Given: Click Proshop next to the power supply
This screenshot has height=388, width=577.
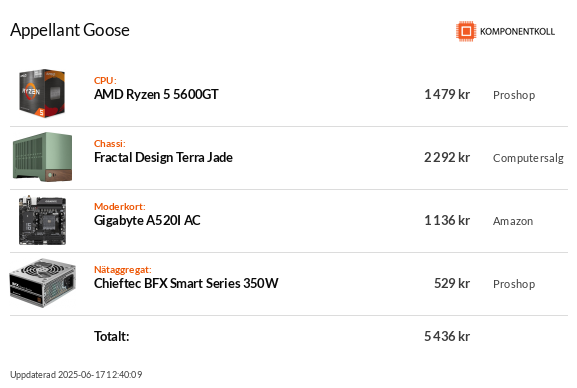Looking at the screenshot, I should click(x=514, y=284).
